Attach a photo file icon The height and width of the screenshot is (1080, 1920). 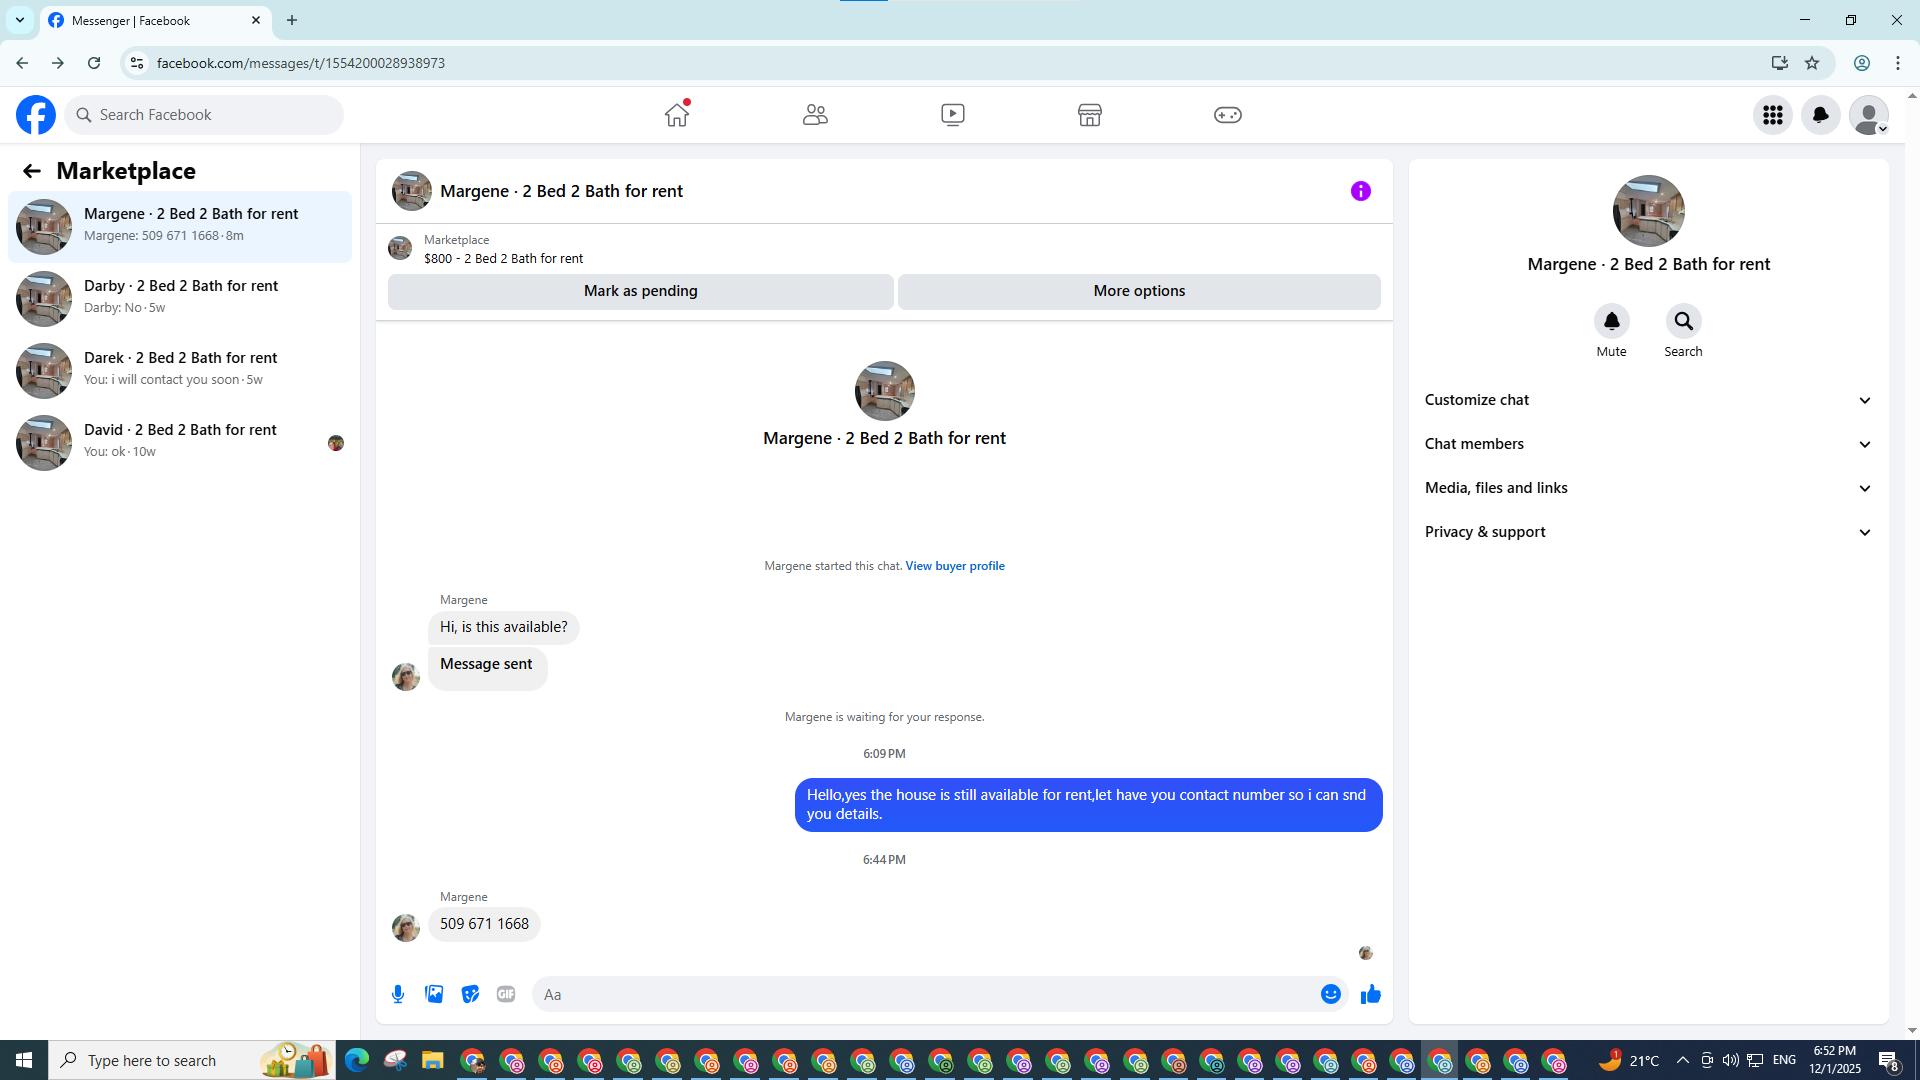(x=434, y=994)
